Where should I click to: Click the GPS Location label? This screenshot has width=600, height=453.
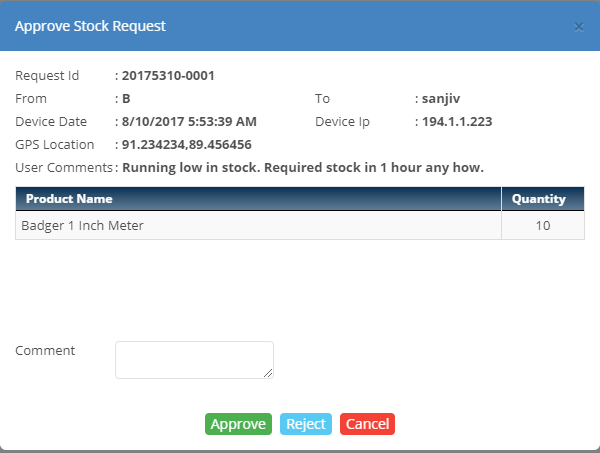pos(55,145)
